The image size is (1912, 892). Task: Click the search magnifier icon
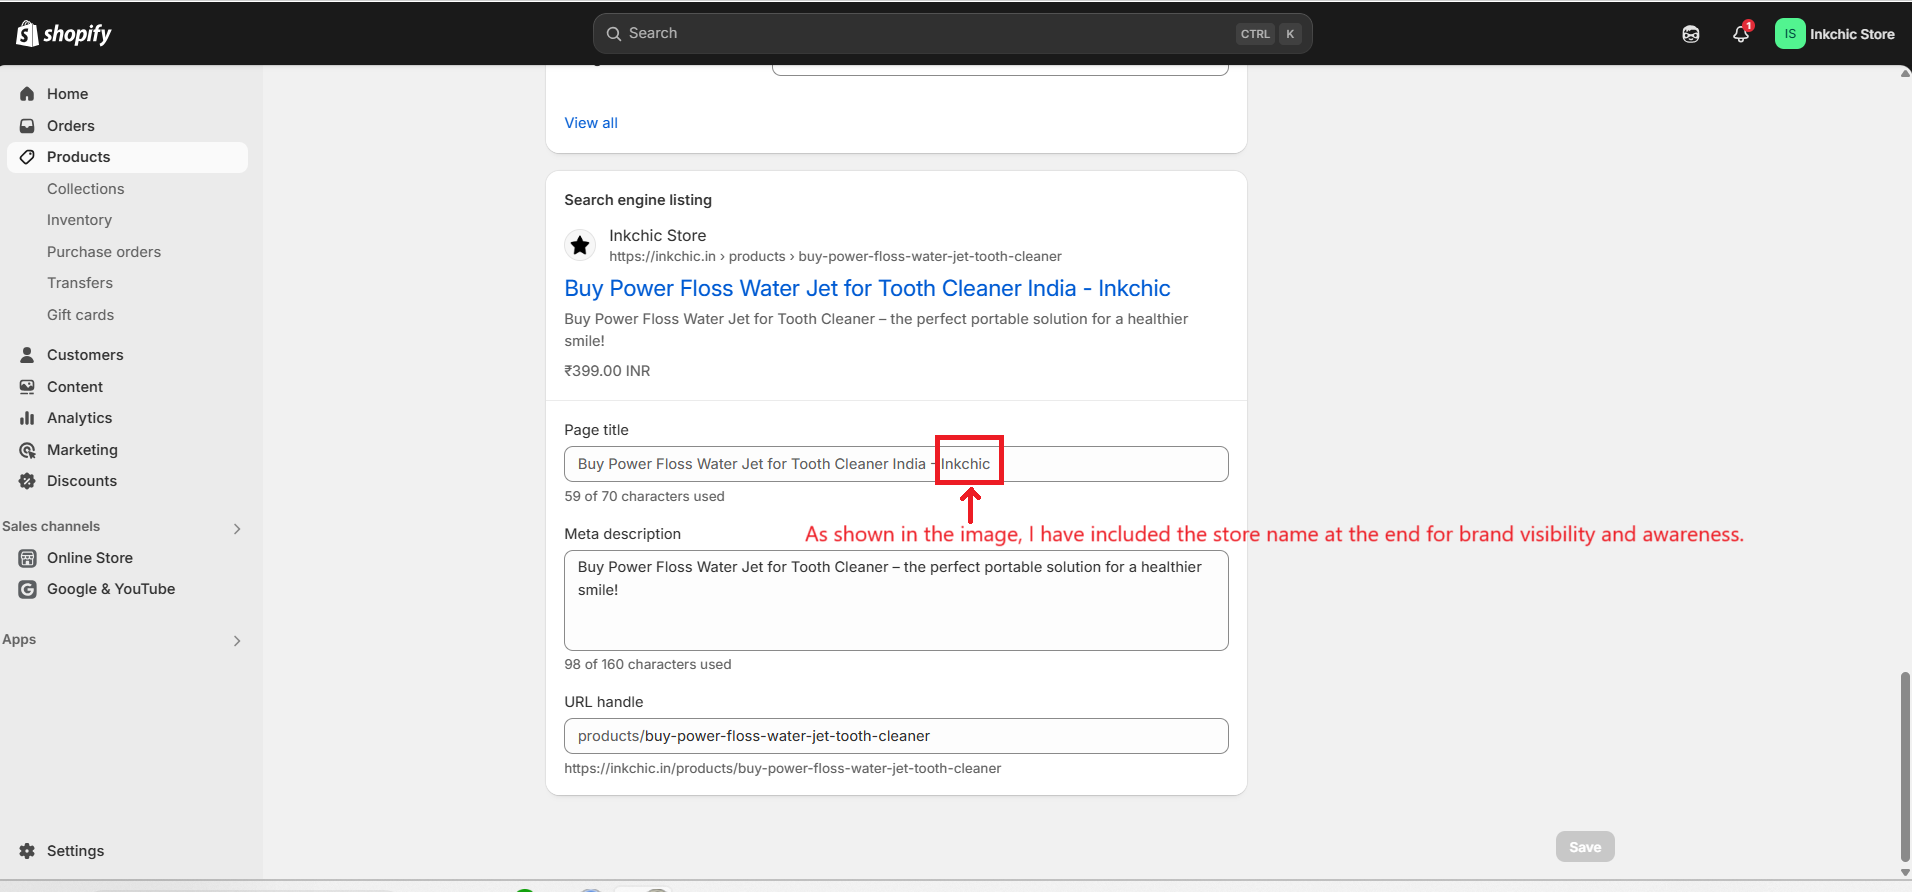coord(614,34)
